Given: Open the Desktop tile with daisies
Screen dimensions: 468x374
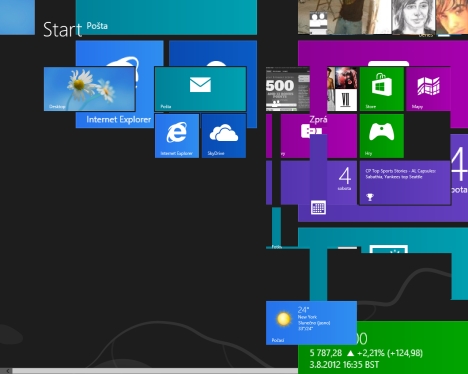Looking at the screenshot, I should tap(89, 89).
